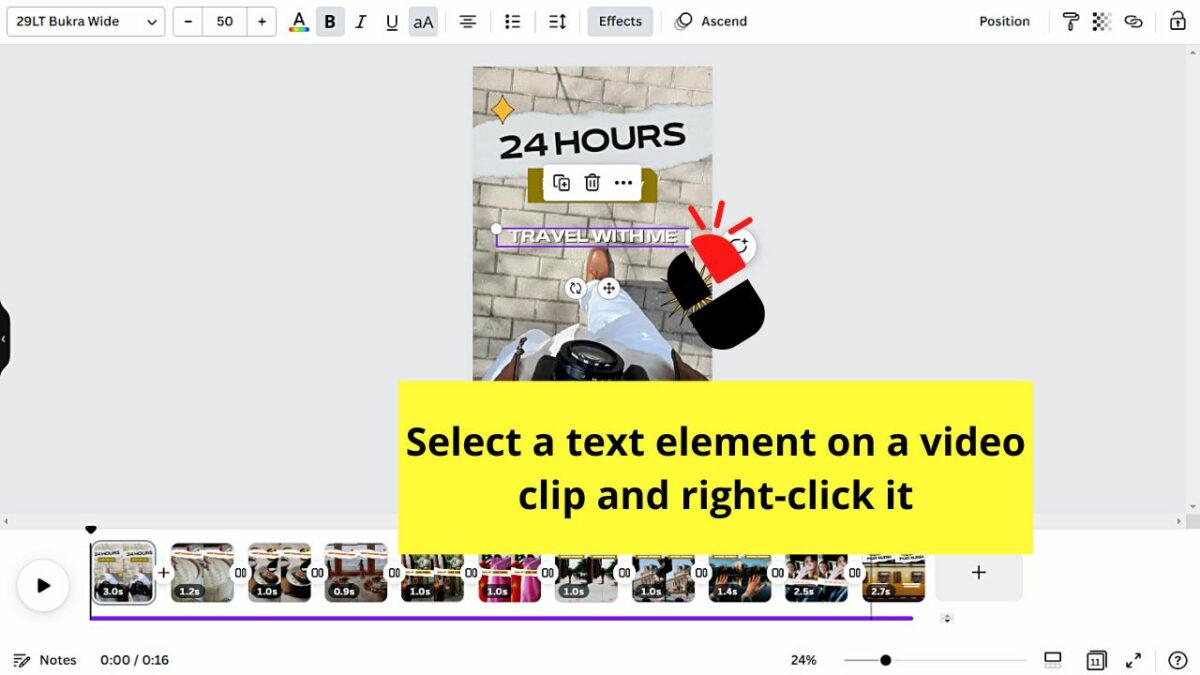Expand the grid view of all pages

pos(1096,660)
